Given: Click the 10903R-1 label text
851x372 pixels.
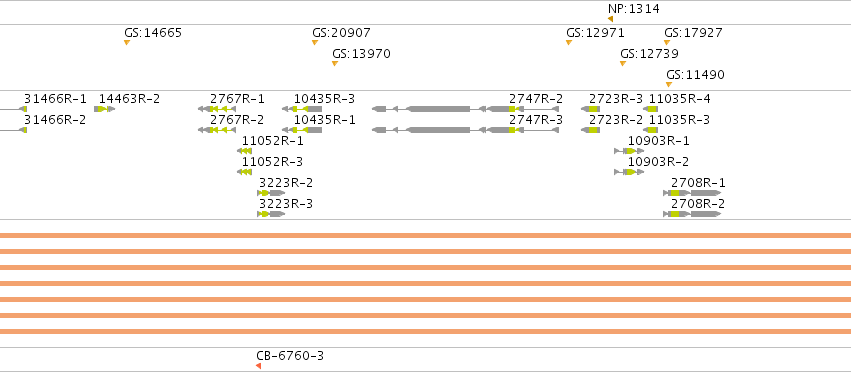Looking at the screenshot, I should click(x=658, y=141).
